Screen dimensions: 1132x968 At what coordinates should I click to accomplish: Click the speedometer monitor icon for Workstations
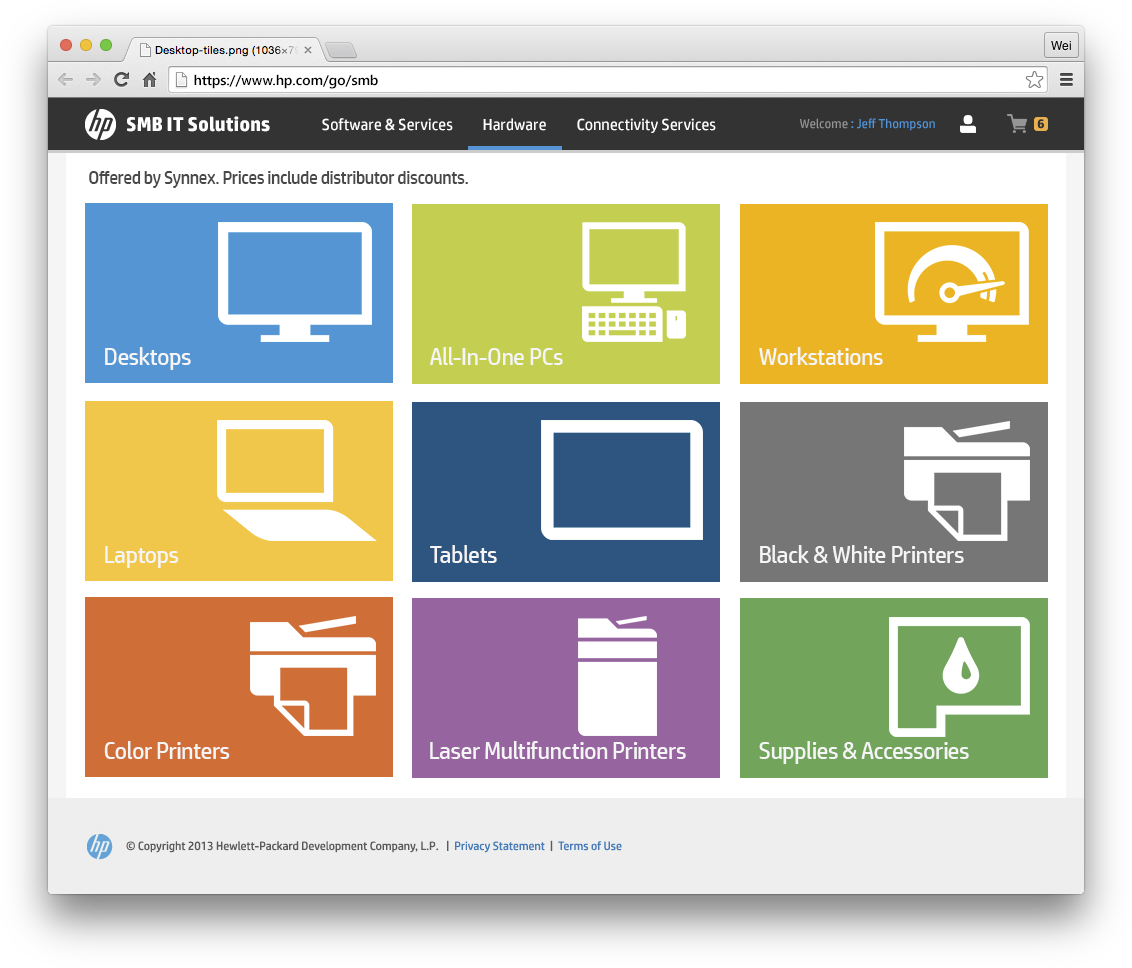952,282
